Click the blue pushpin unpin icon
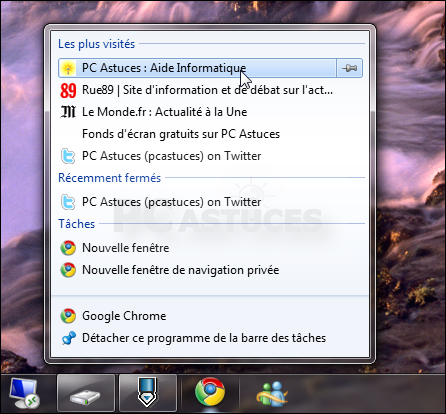The image size is (446, 414). (69, 338)
